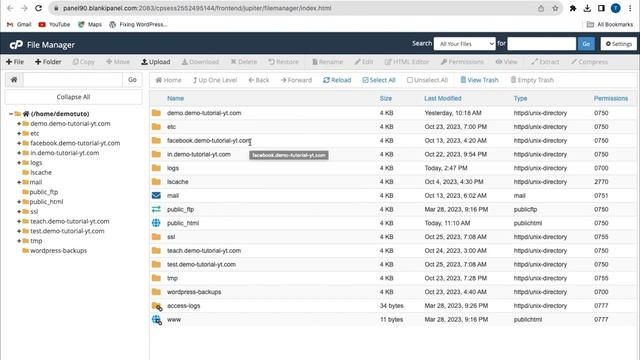Click the mail envelope icon in the list
Viewport: 640px width, 360px height.
(156, 196)
